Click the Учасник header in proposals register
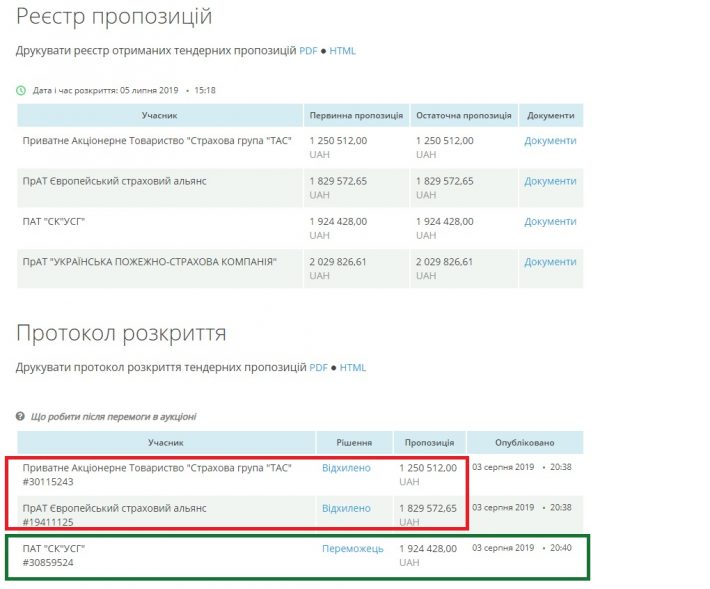710x589 pixels. [159, 115]
